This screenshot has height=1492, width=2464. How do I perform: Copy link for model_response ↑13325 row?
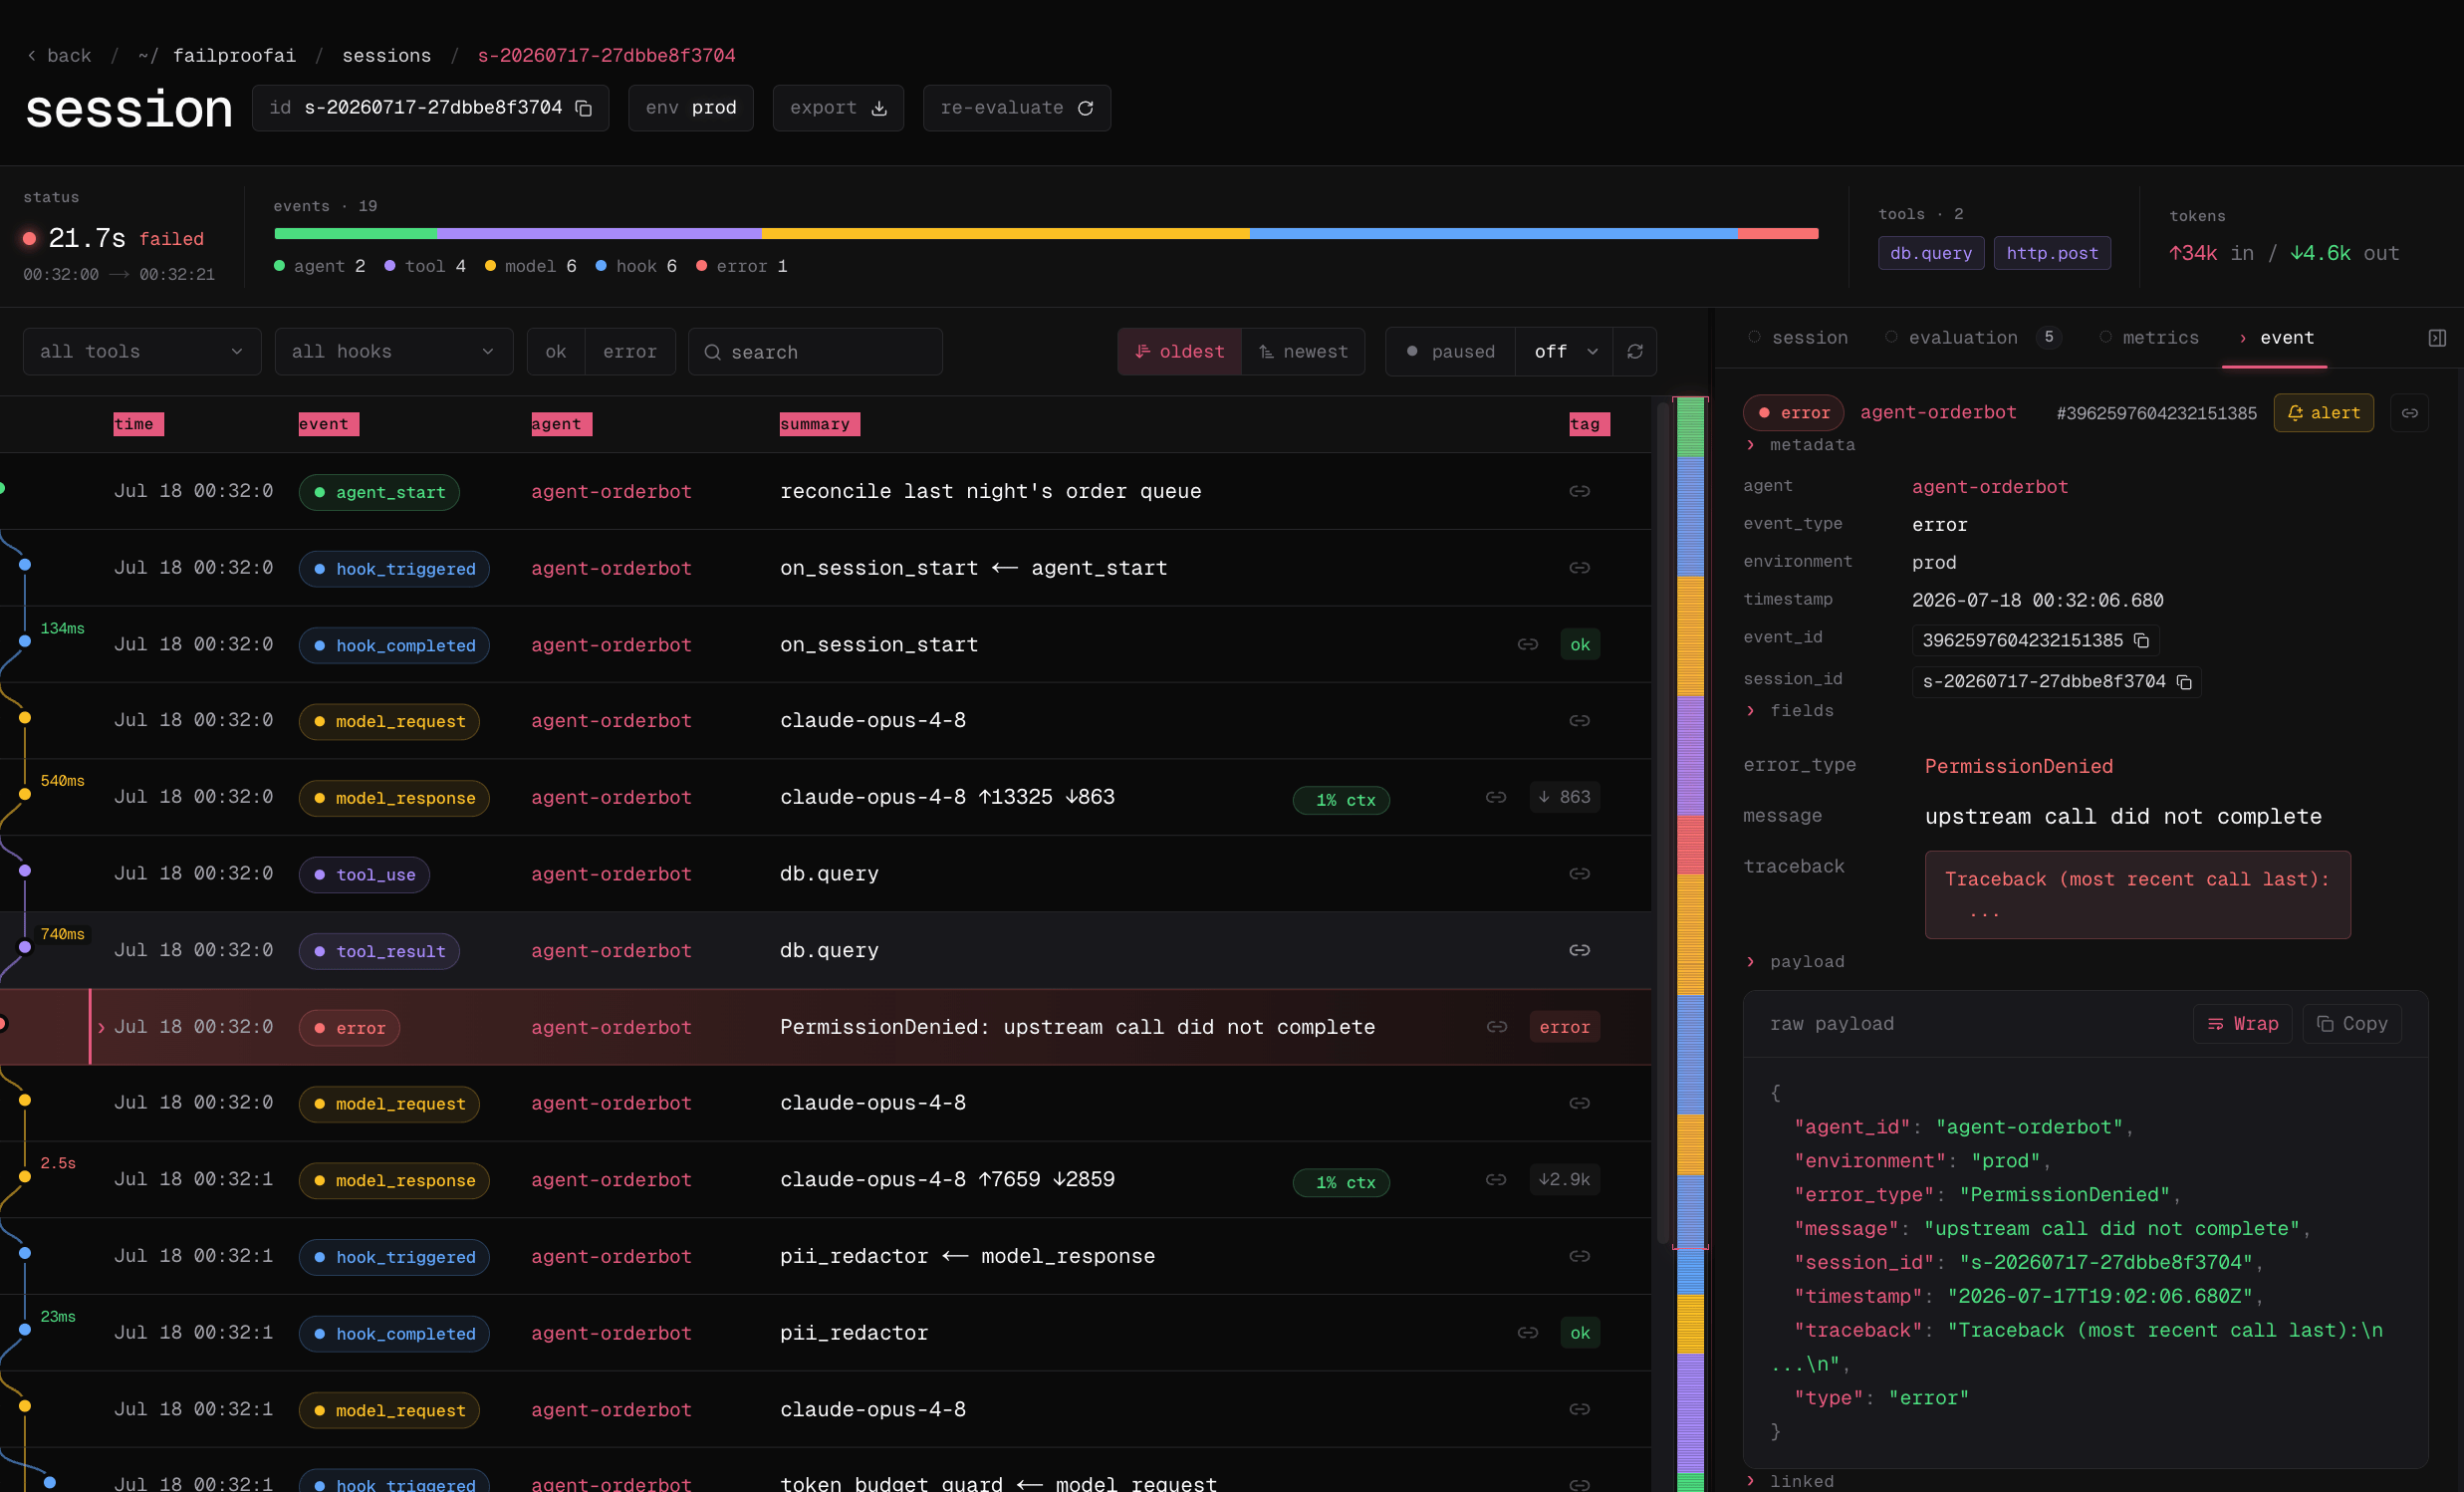coord(1496,797)
